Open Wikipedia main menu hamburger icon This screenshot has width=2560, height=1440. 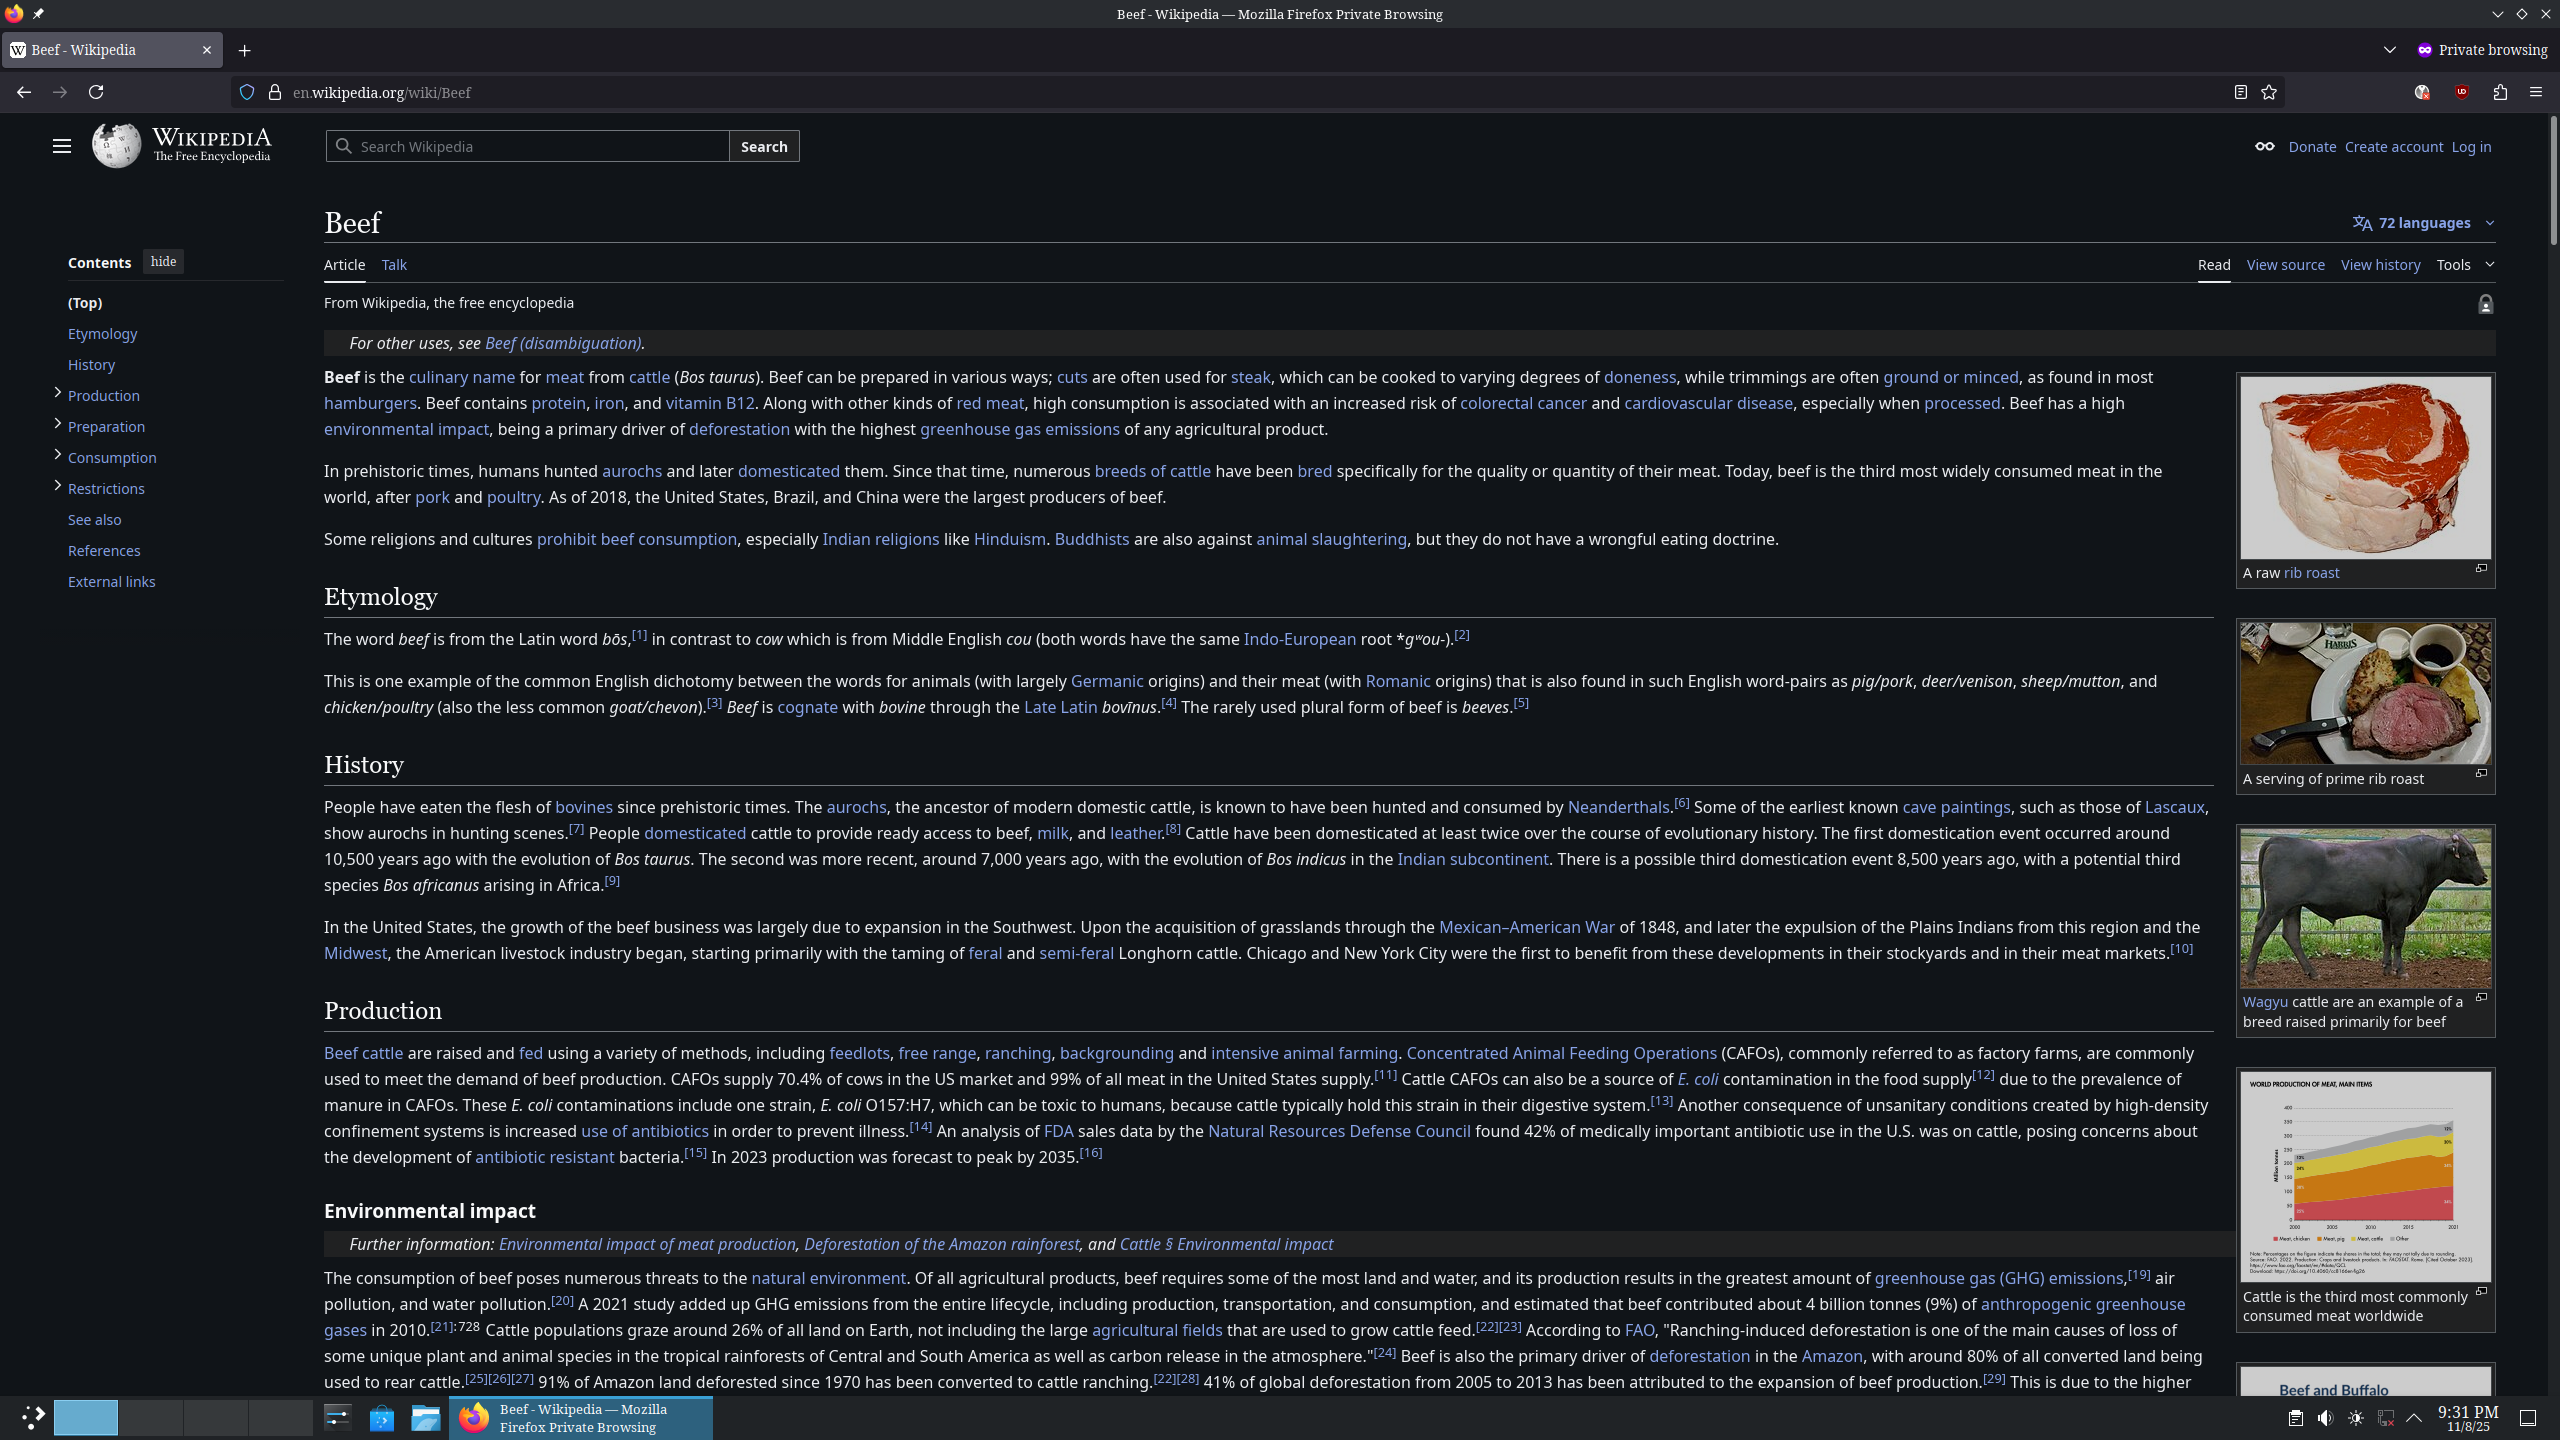click(x=62, y=146)
